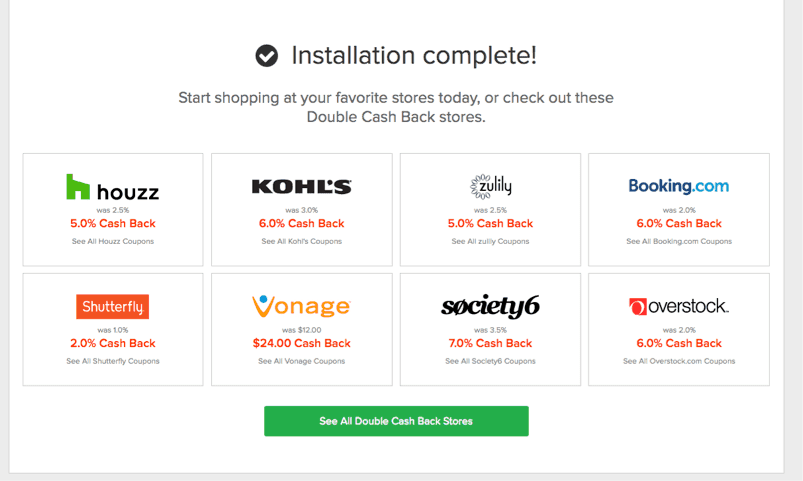This screenshot has height=481, width=803.
Task: Click the Overstock logo
Action: tap(679, 306)
